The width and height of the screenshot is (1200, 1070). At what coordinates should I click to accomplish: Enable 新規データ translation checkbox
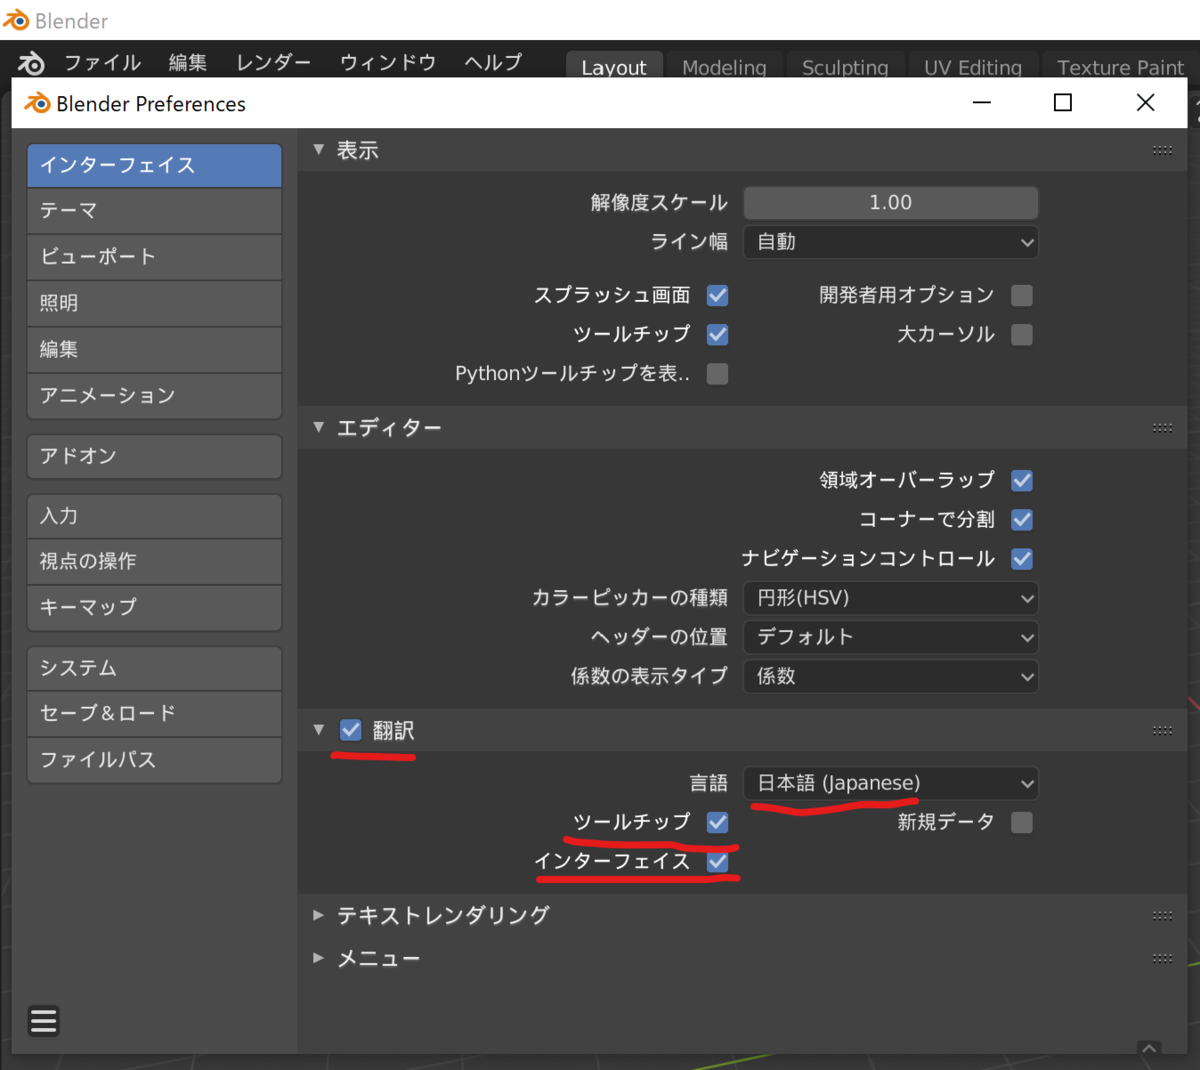(x=1022, y=823)
